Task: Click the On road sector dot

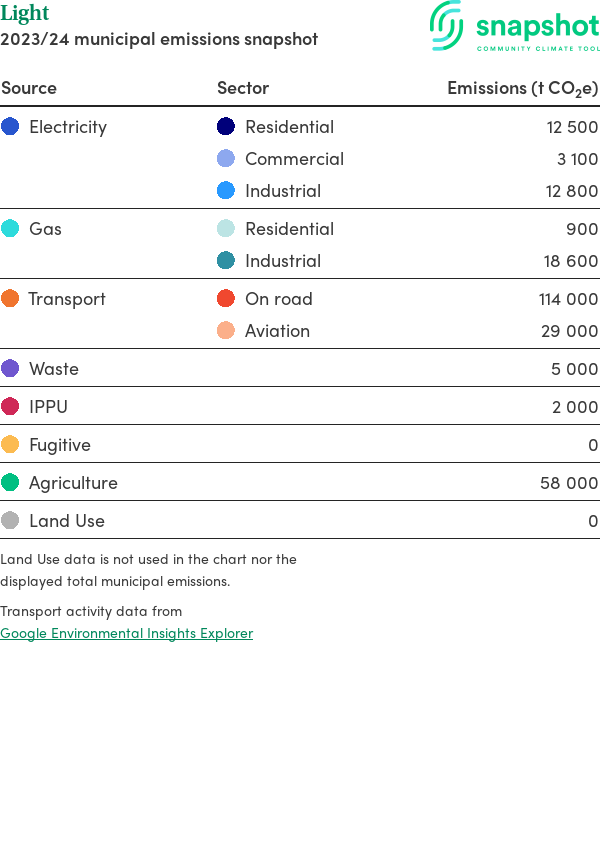Action: [x=226, y=299]
